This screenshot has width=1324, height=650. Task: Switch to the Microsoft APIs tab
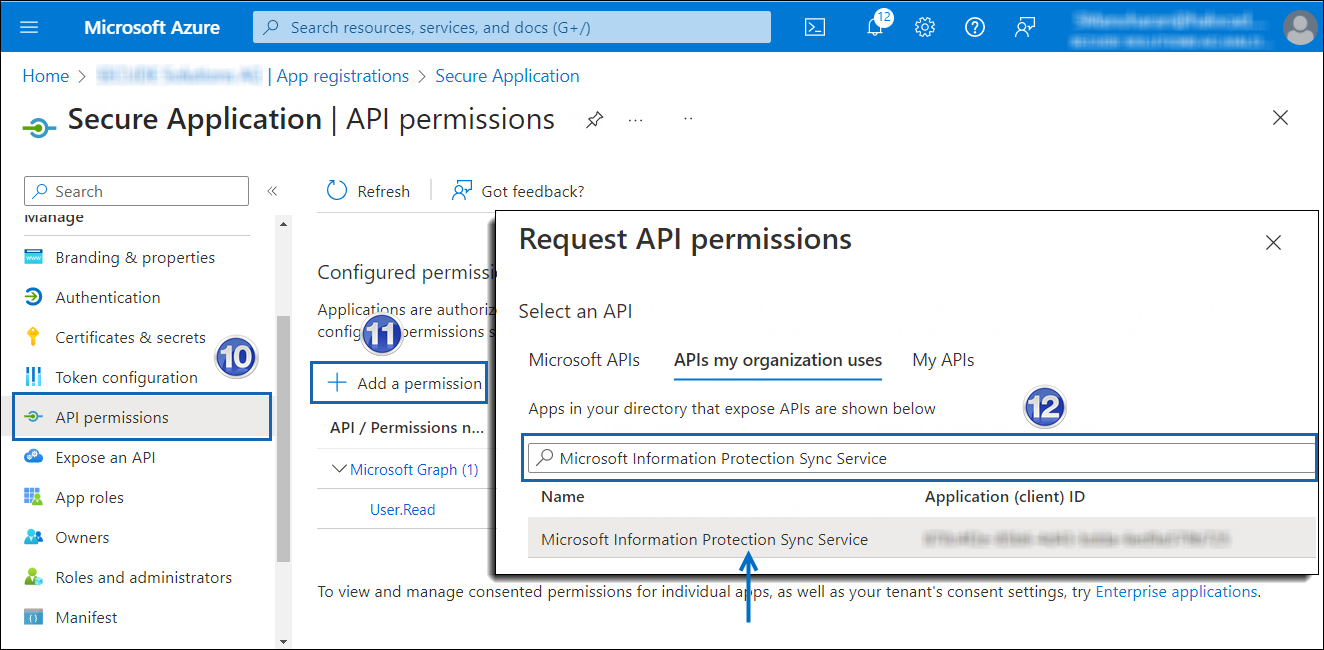[x=584, y=360]
